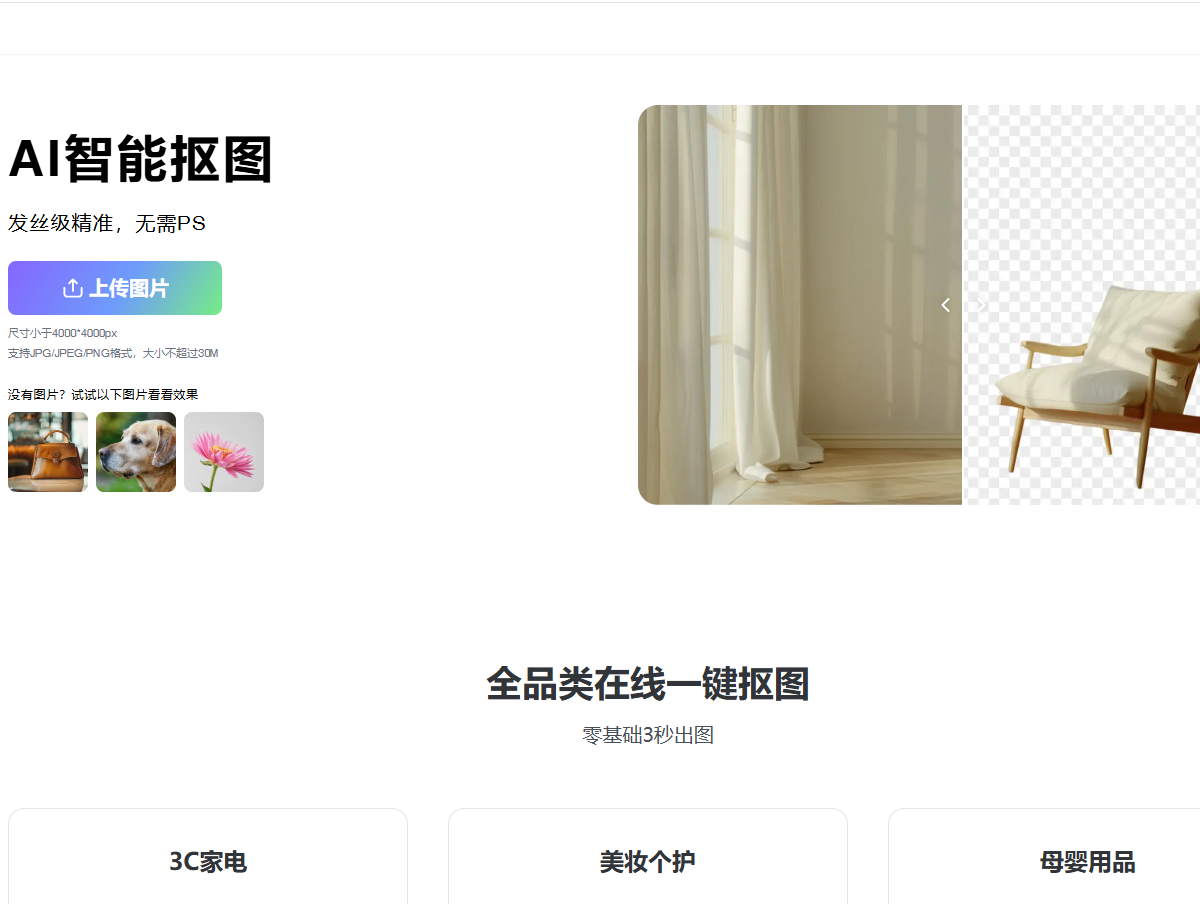The image size is (1200, 904).
Task: Click the 没有图片？试试以下图片看看效果 prompt
Action: (103, 394)
